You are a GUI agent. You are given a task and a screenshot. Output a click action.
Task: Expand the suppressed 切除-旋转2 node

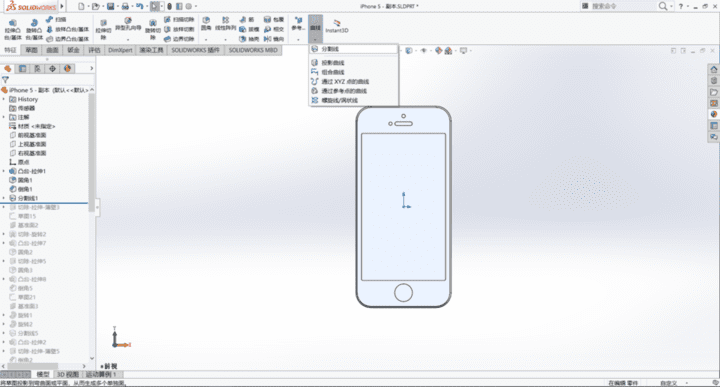tap(4, 234)
